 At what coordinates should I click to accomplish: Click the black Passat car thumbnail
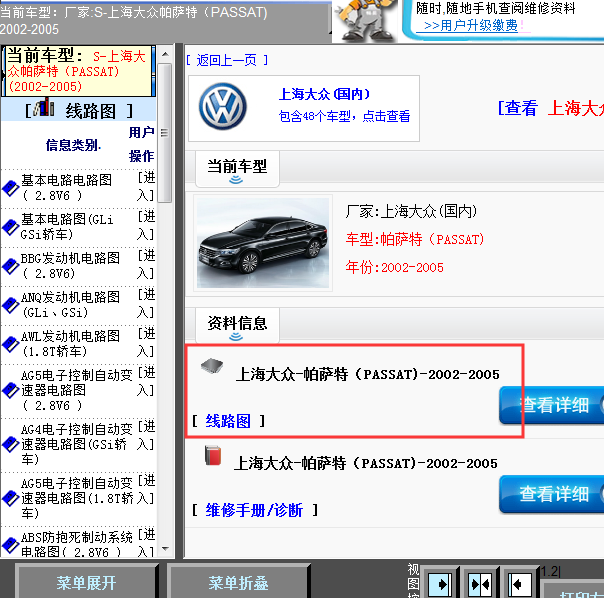click(x=263, y=243)
